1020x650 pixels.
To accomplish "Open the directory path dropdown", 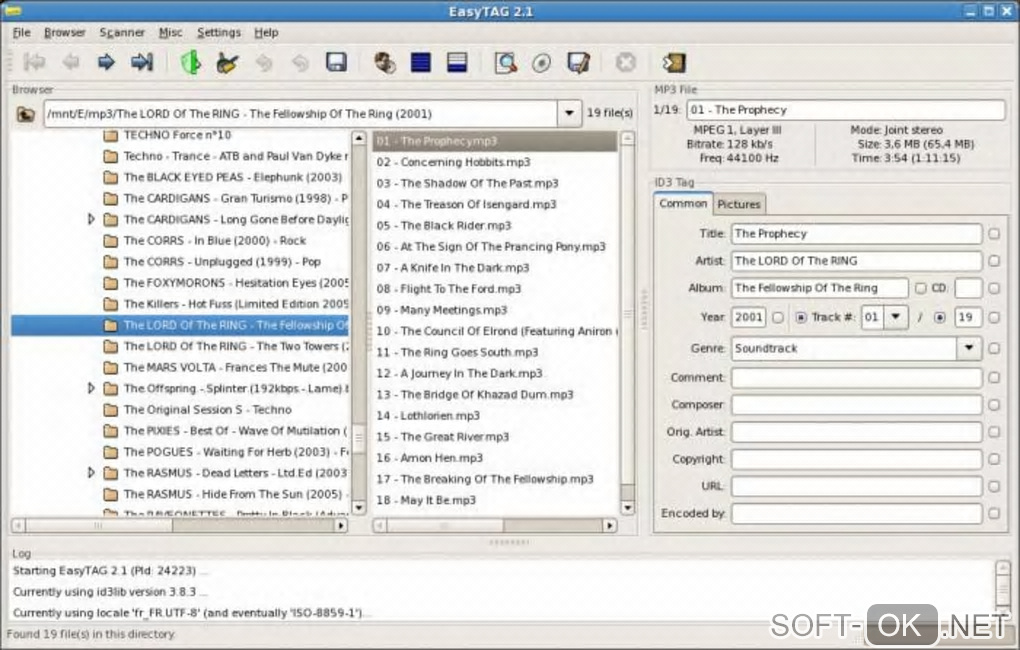I will (569, 113).
